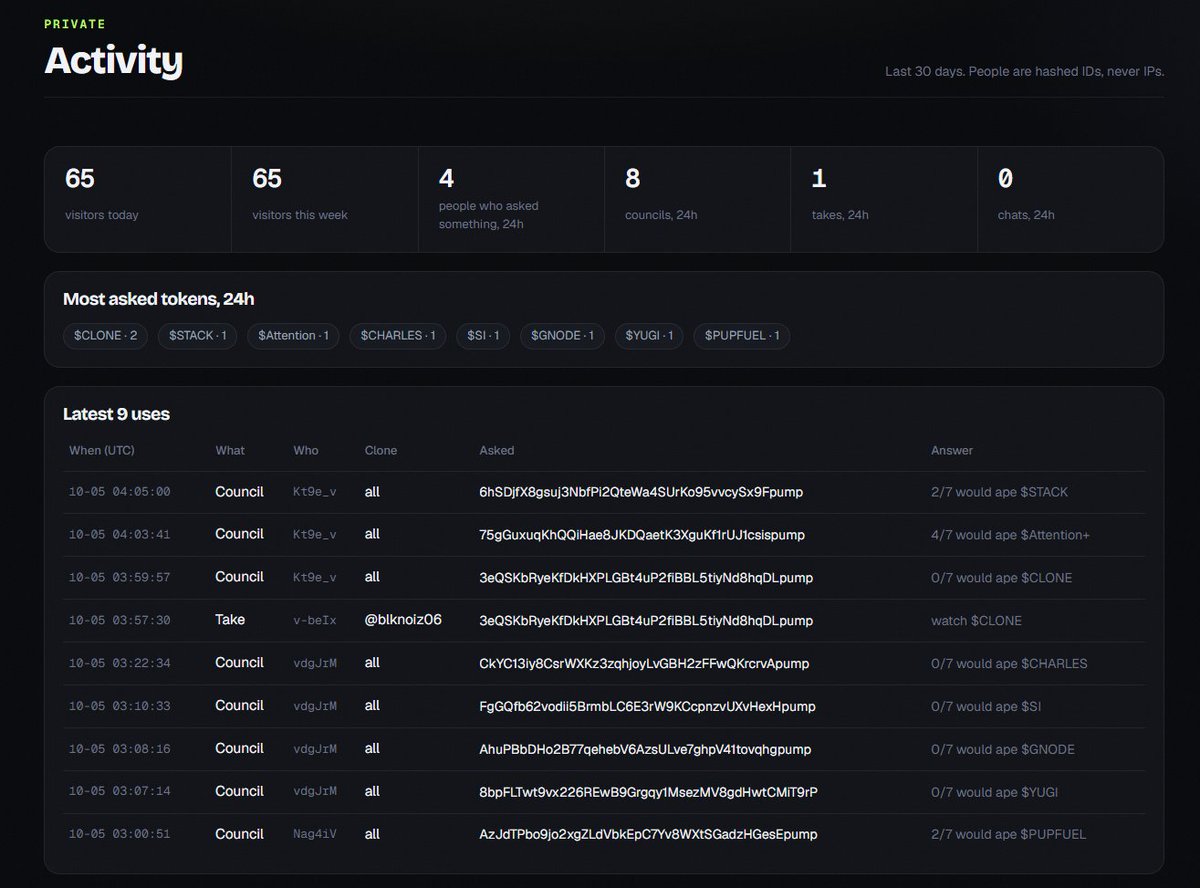Select the address starting with 75gGuxuqKhQQi
This screenshot has height=888, width=1200.
point(642,535)
